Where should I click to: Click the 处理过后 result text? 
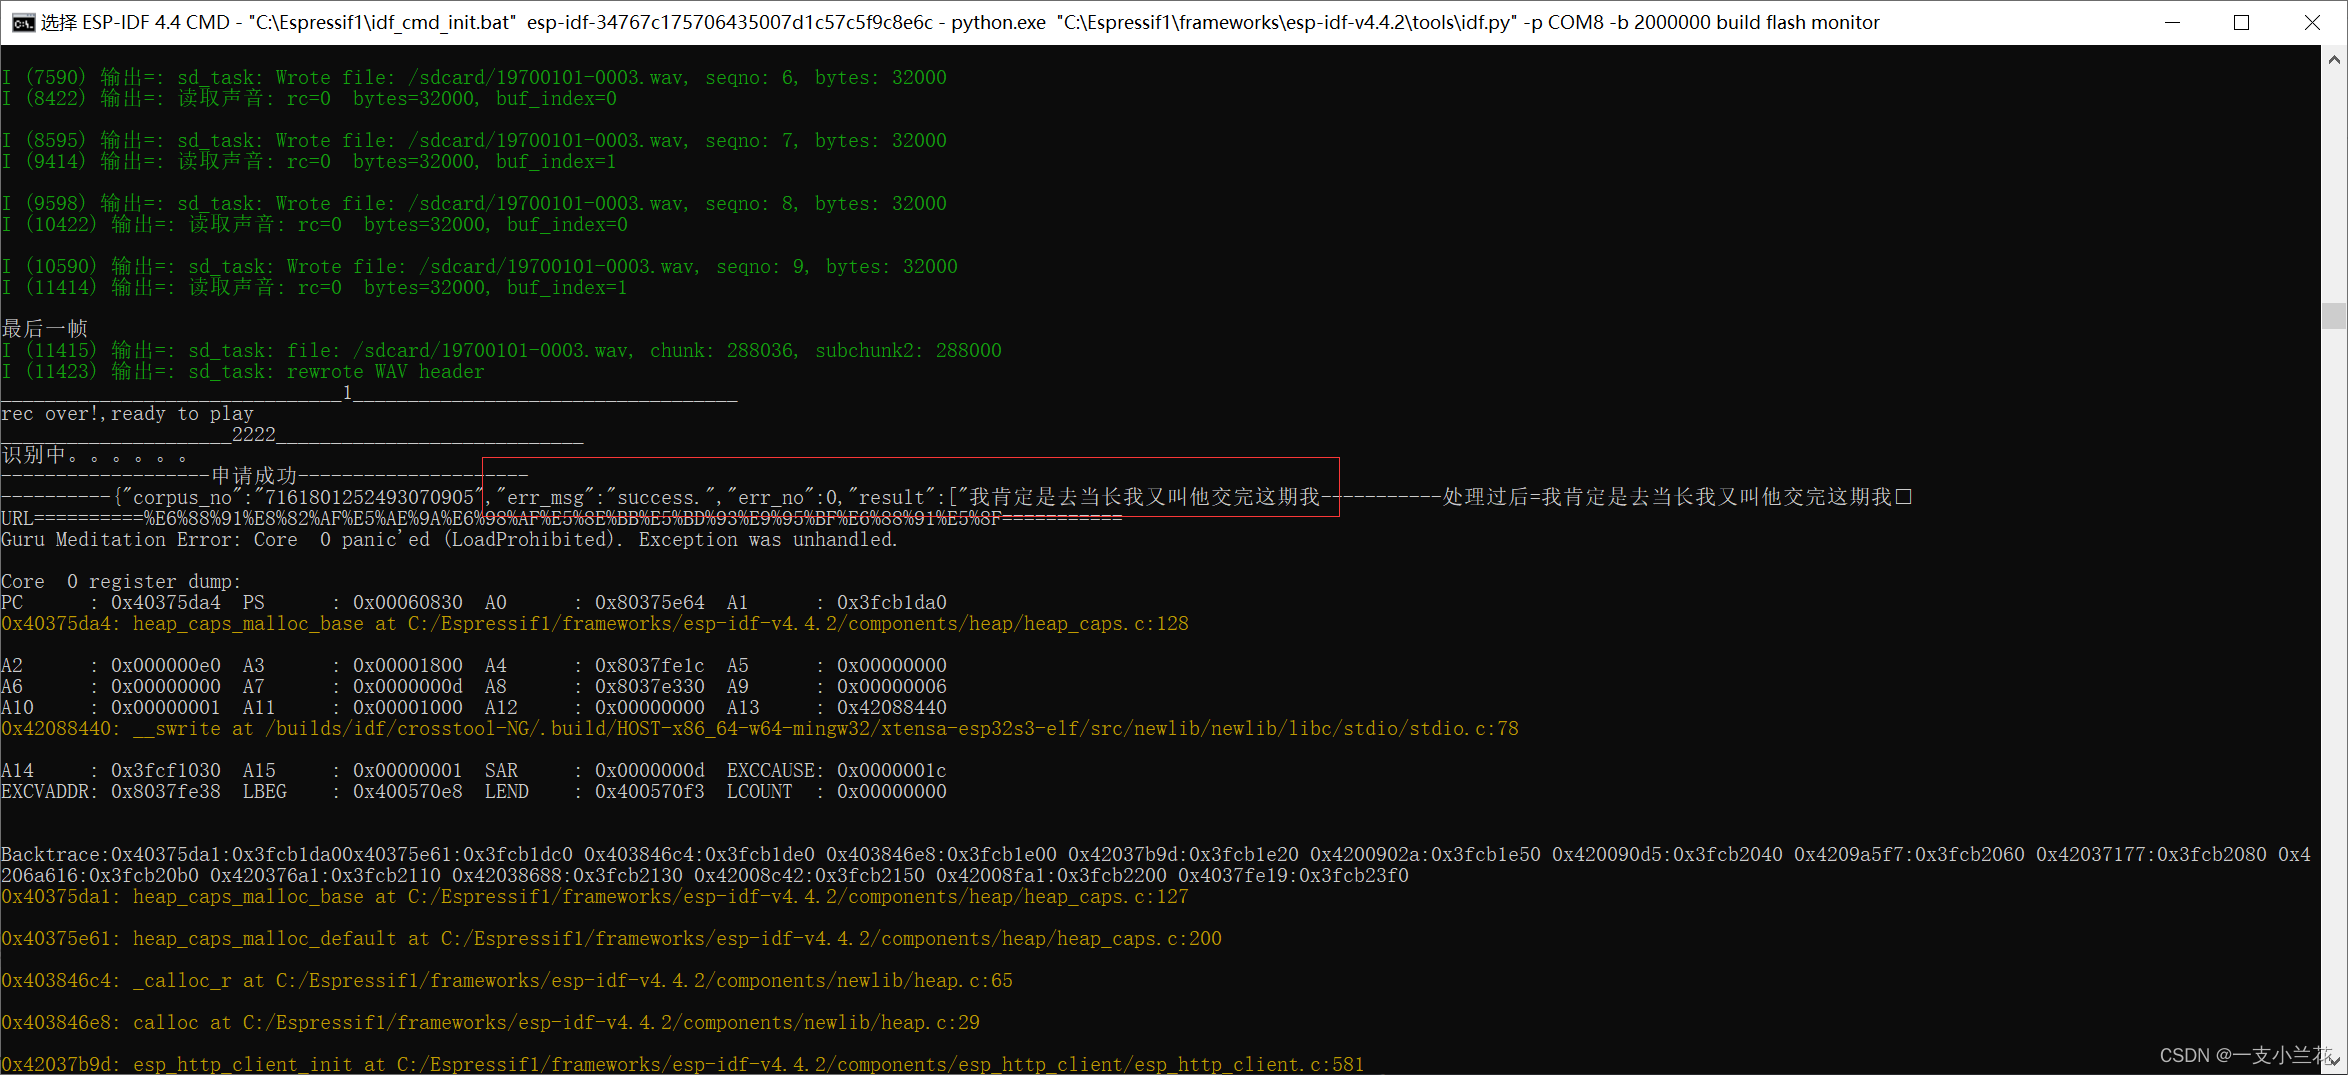1677,497
